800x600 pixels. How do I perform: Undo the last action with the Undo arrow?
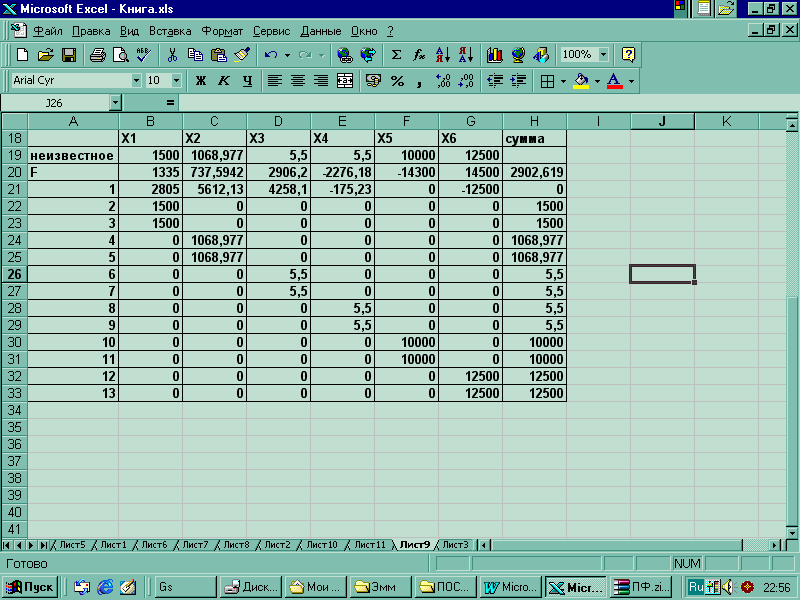click(271, 55)
